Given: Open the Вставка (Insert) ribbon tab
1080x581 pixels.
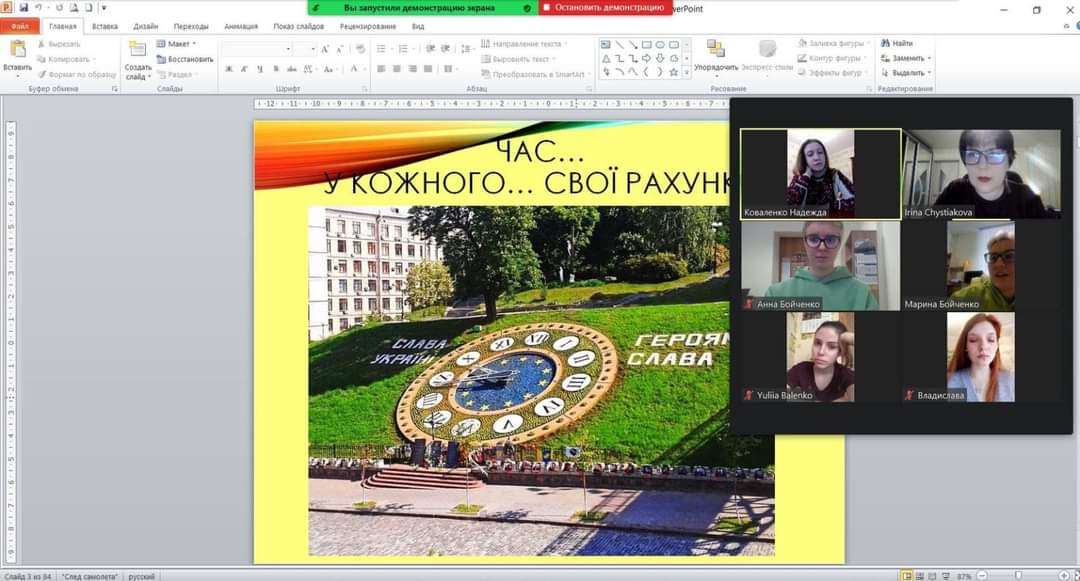Looking at the screenshot, I should [105, 27].
